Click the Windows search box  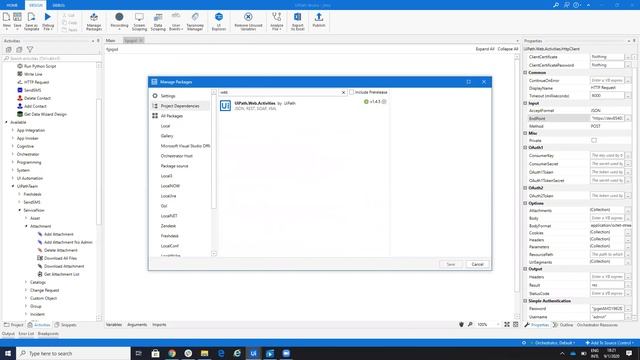tap(73, 353)
